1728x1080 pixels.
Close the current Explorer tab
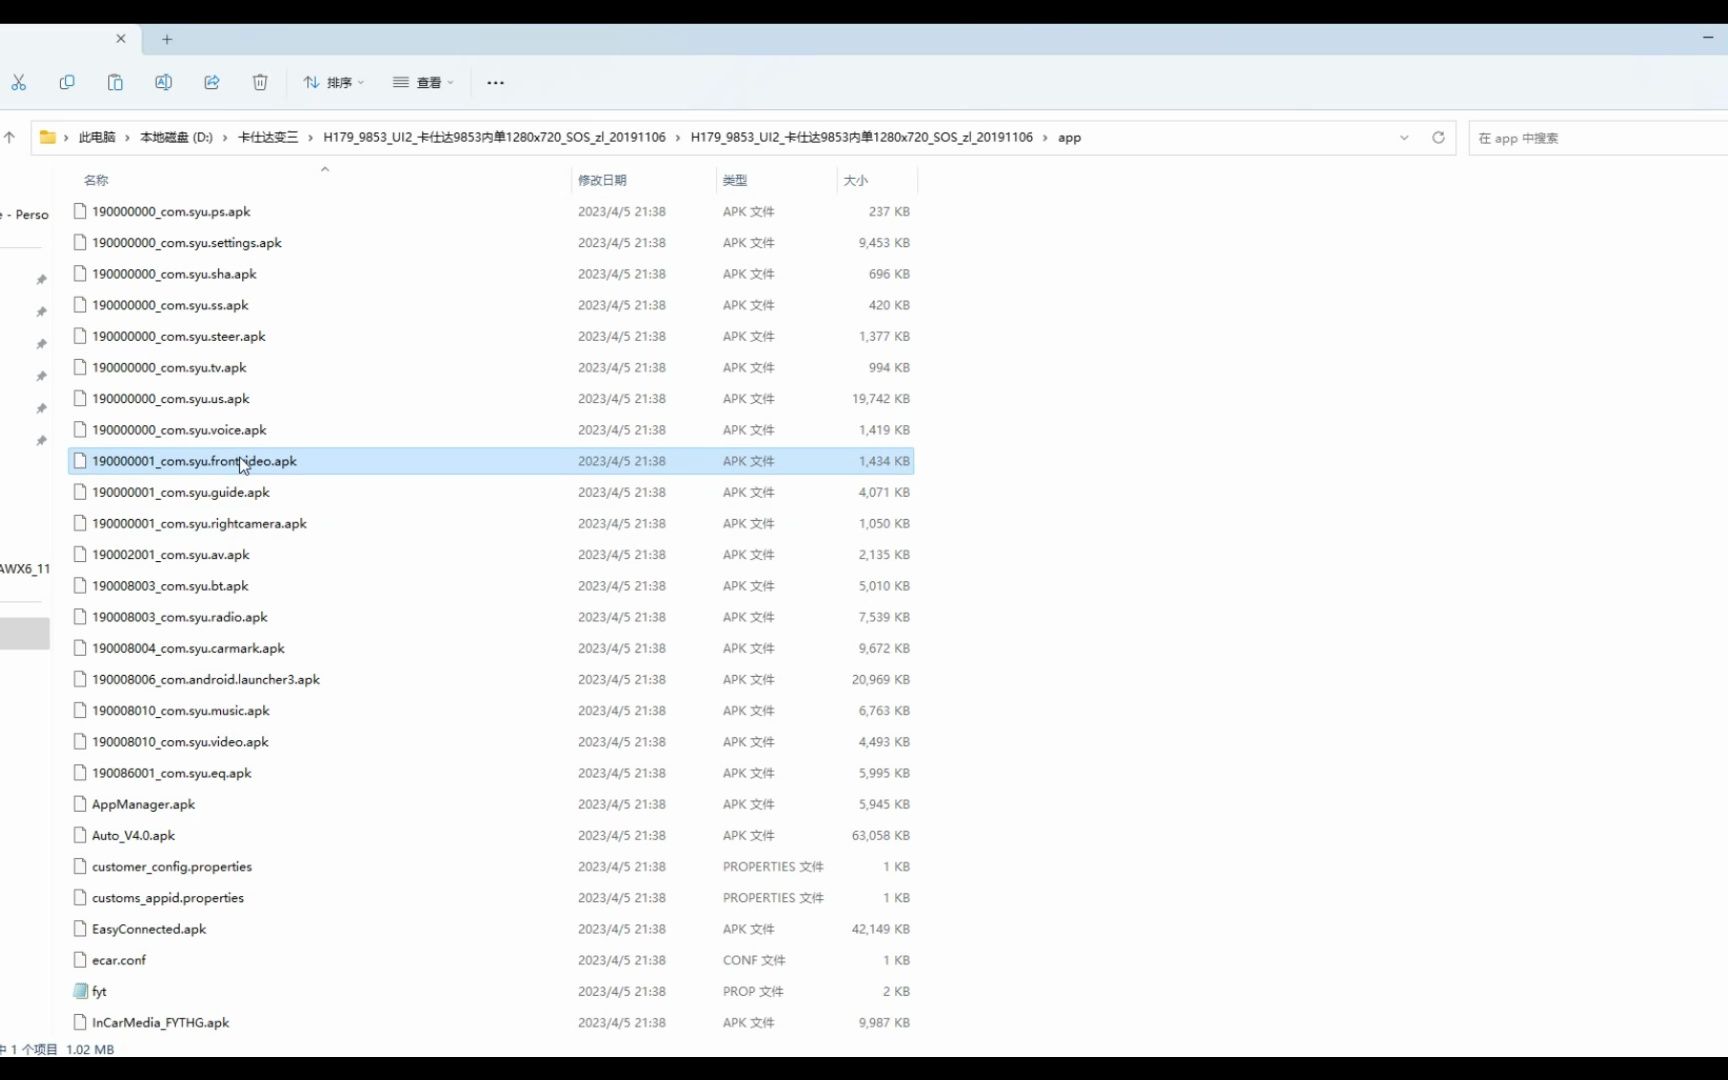pos(121,38)
